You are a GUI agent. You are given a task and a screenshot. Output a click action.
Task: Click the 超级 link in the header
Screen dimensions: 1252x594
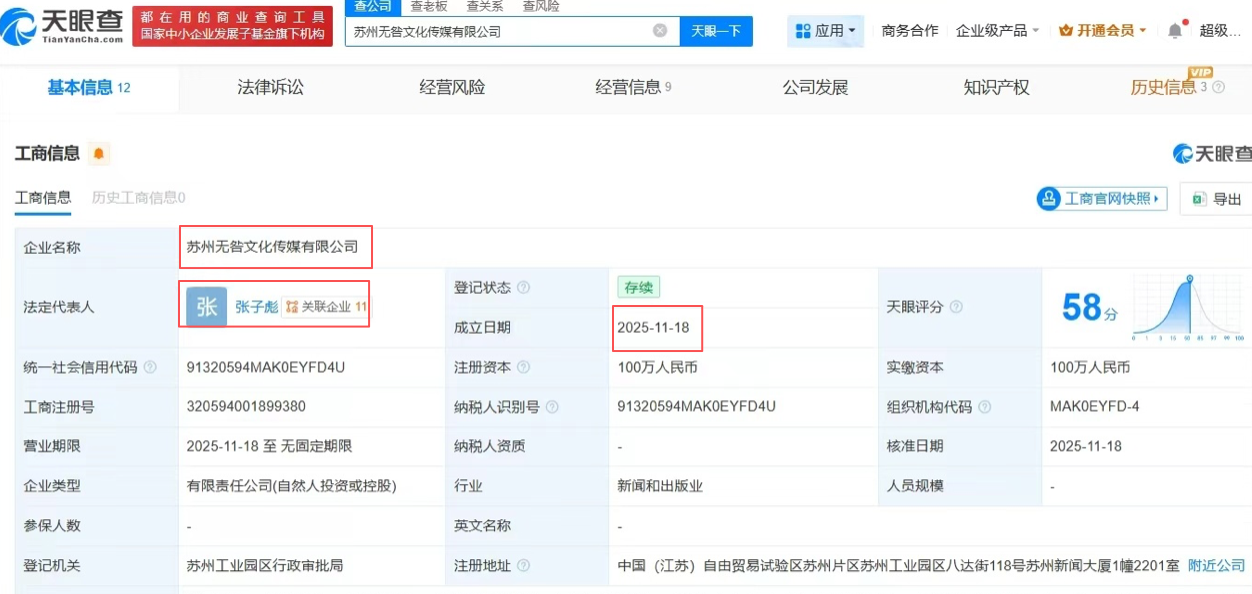click(x=1220, y=31)
